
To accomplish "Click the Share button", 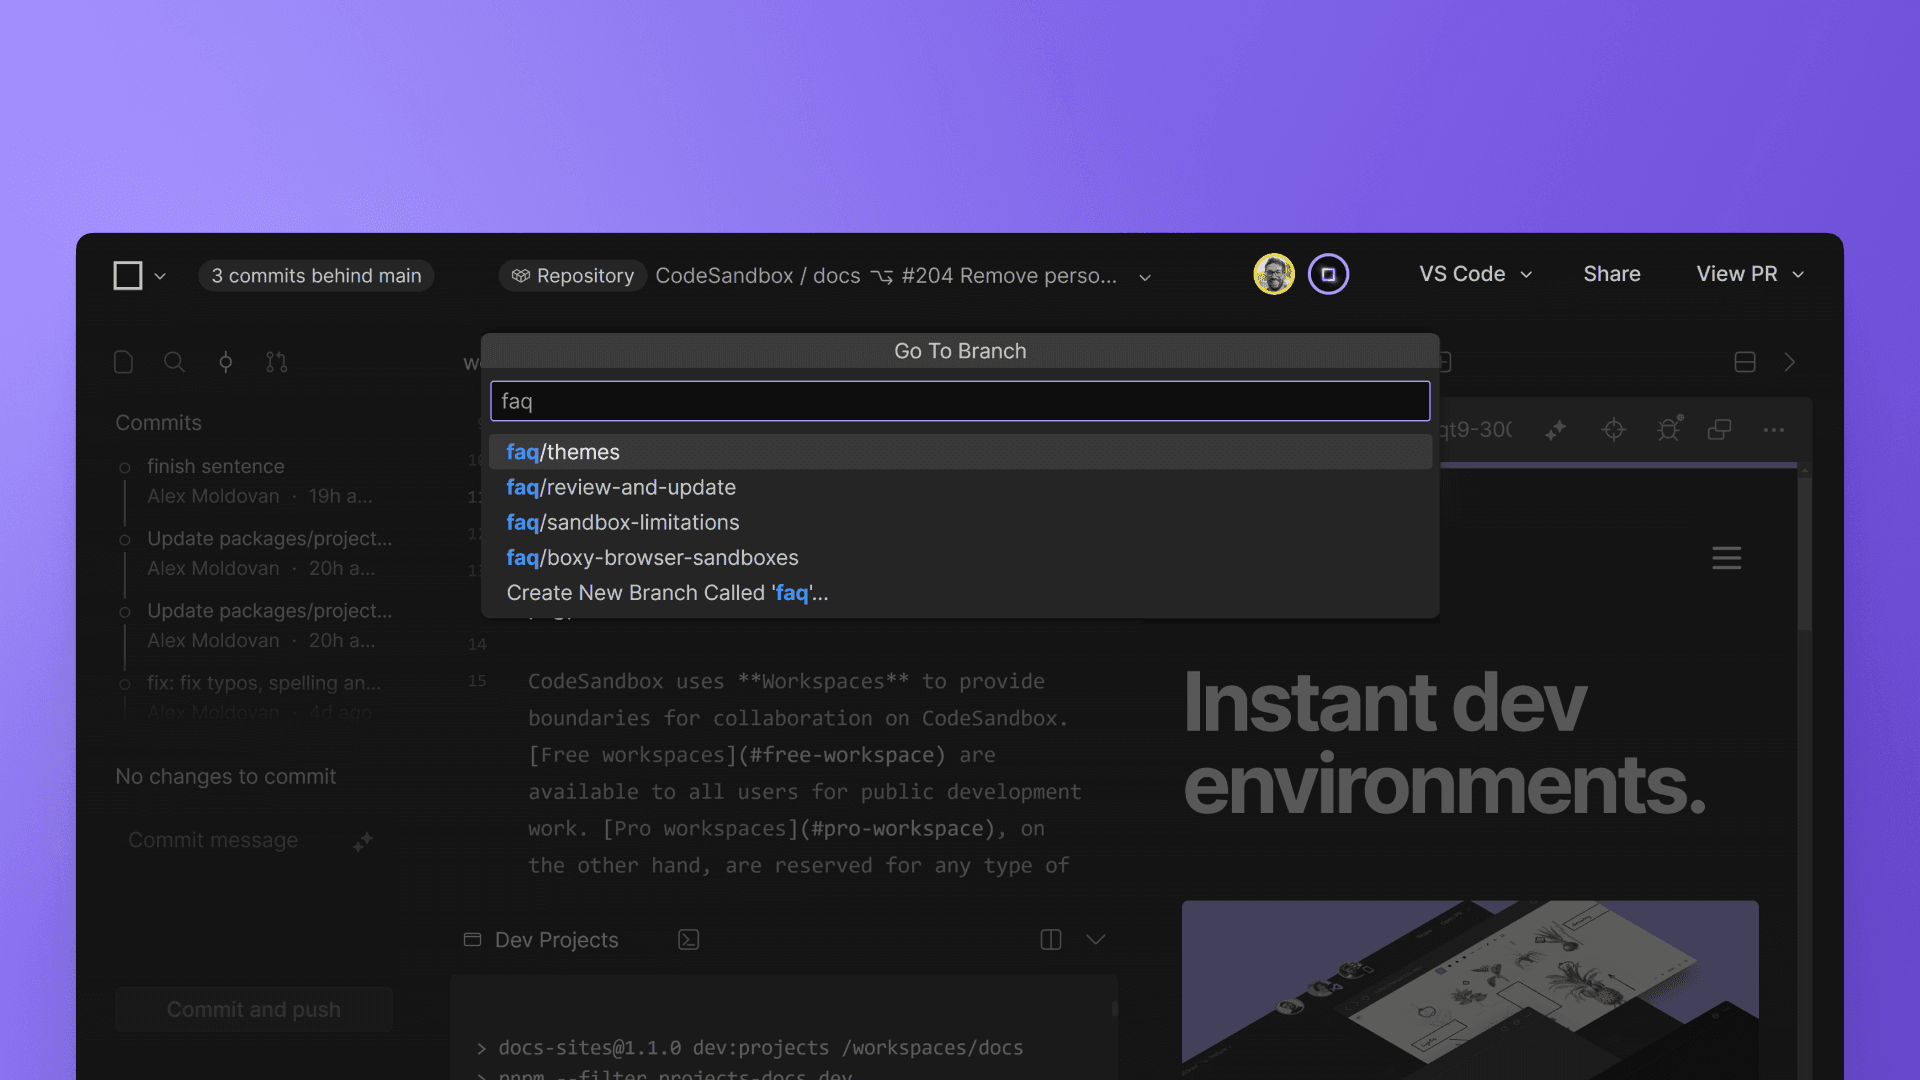I will 1611,274.
